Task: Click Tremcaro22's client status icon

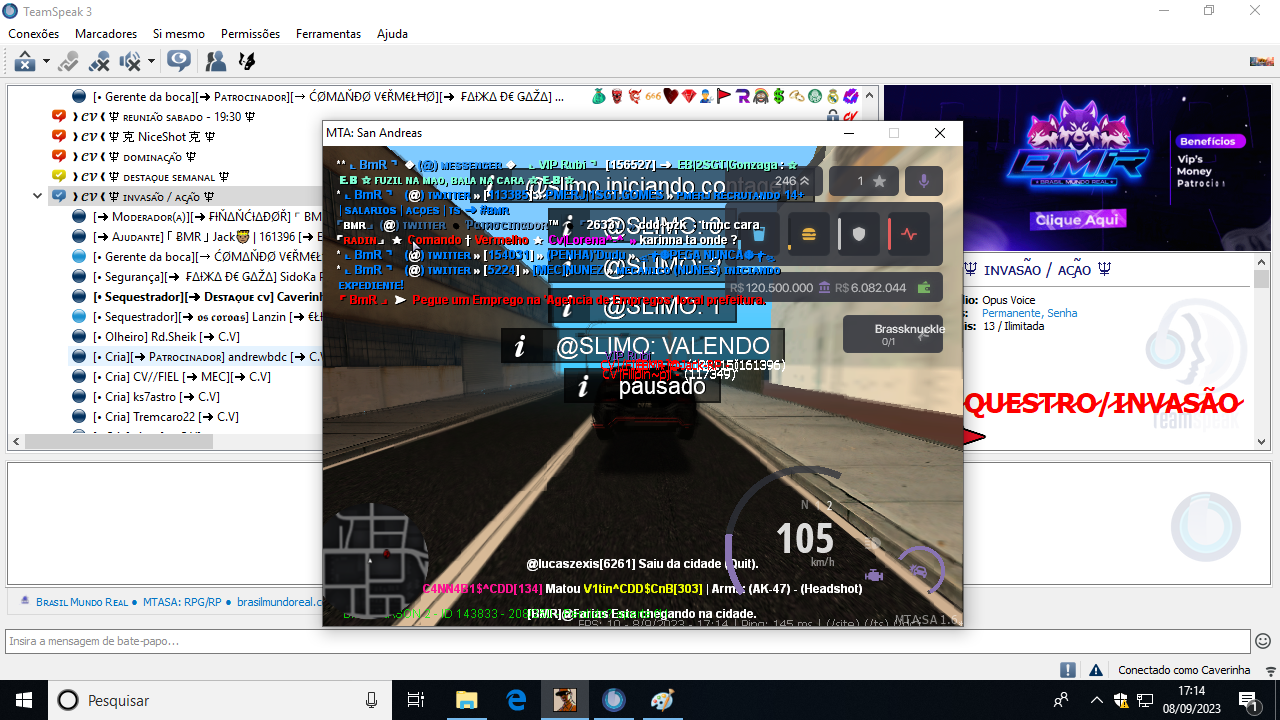Action: coord(79,417)
